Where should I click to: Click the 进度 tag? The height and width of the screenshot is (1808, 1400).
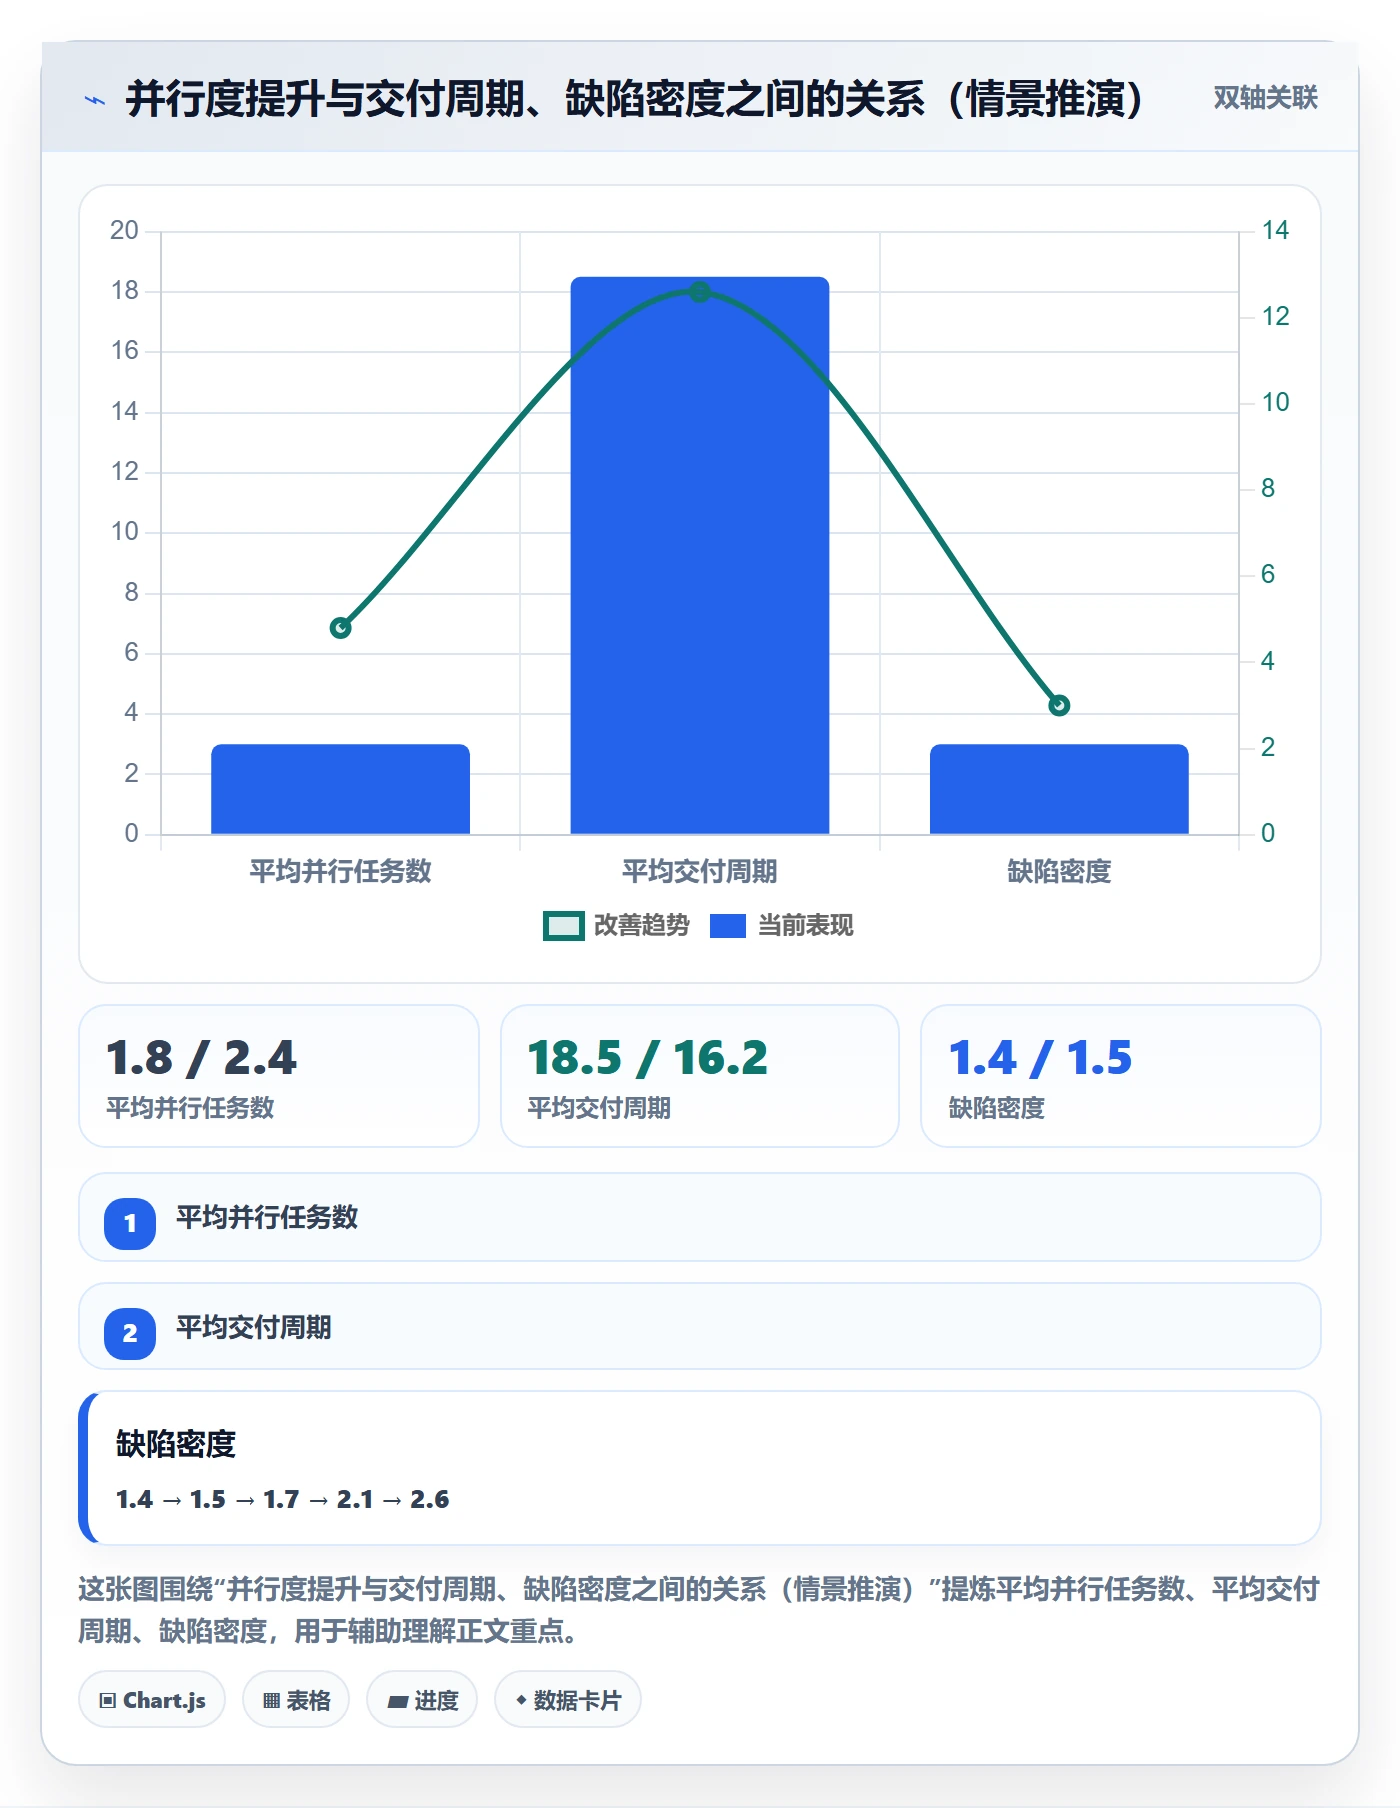click(422, 1700)
